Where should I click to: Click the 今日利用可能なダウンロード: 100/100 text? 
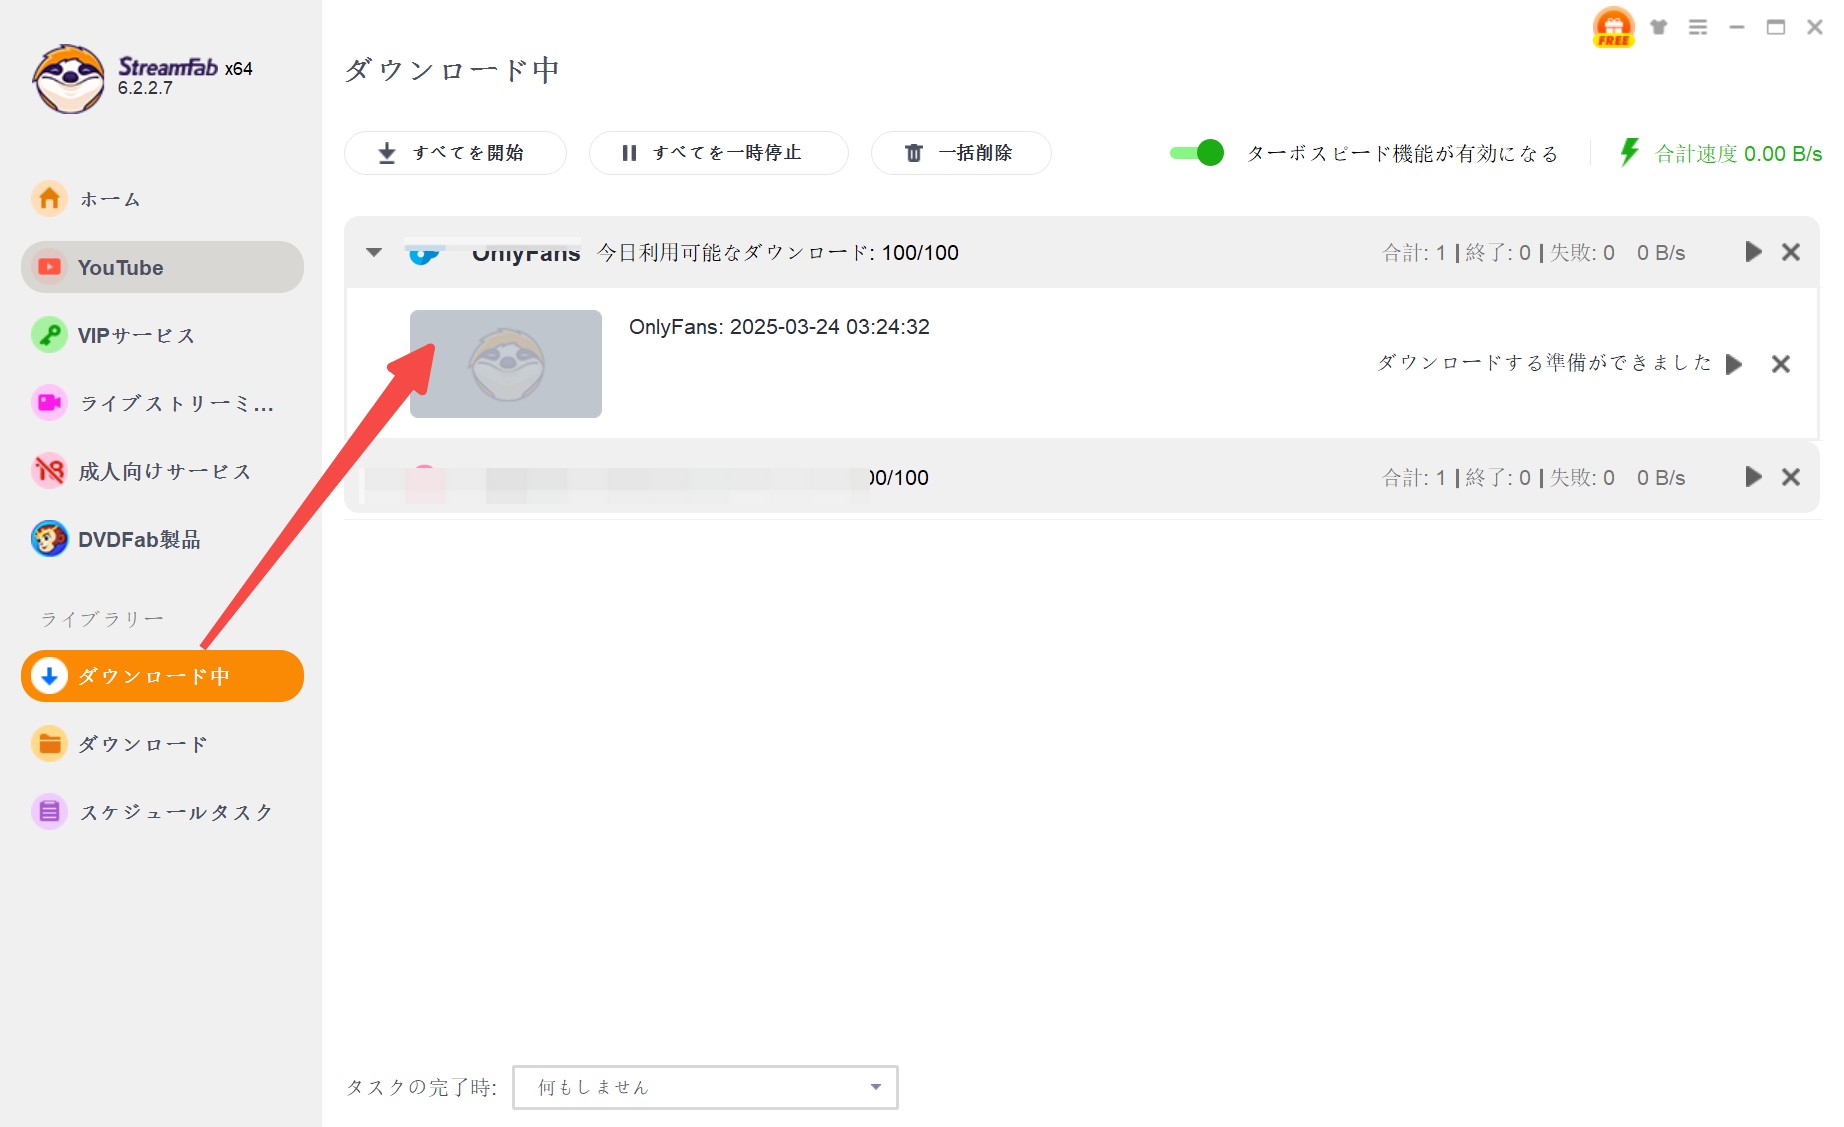(778, 252)
